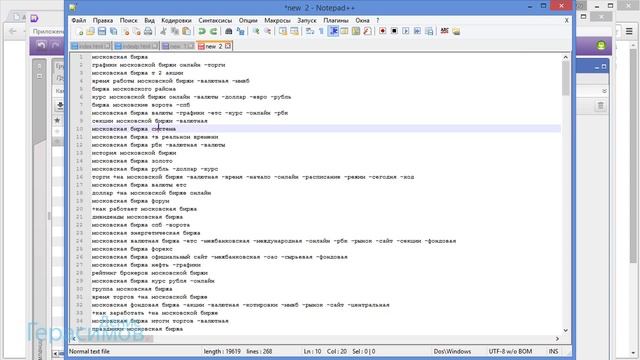
Task: Click the Dos\Windows status bar entry
Action: pos(452,351)
